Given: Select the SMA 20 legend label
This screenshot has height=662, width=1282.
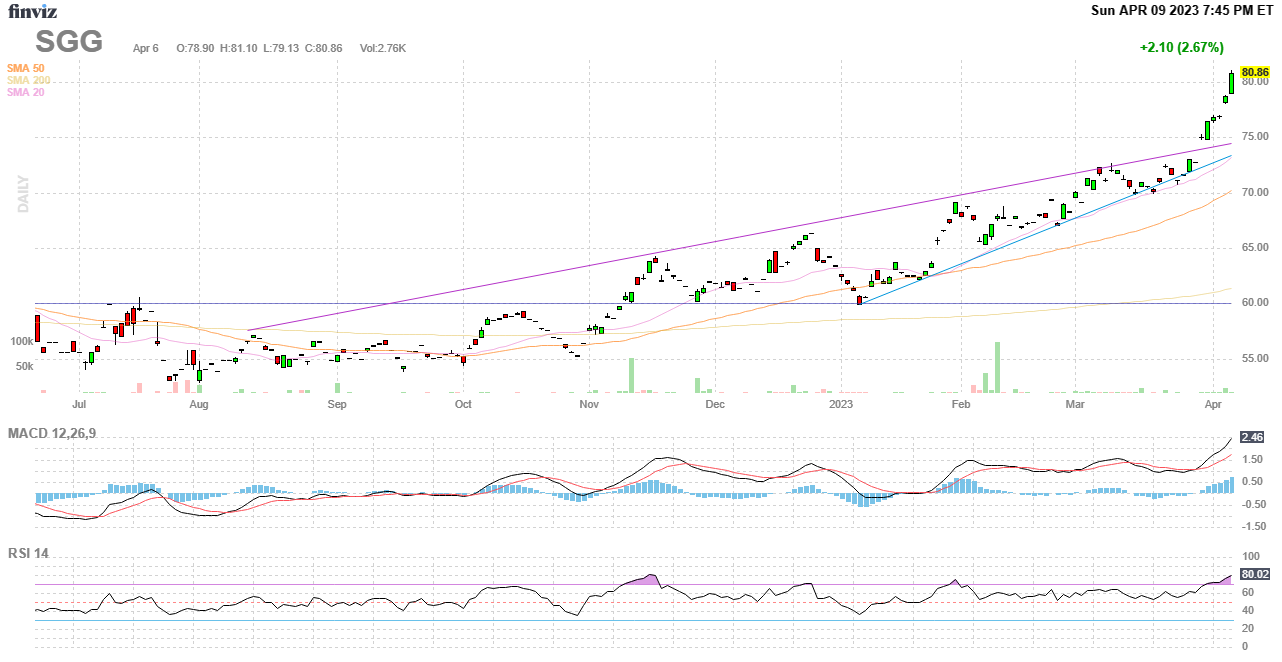Looking at the screenshot, I should coord(25,92).
